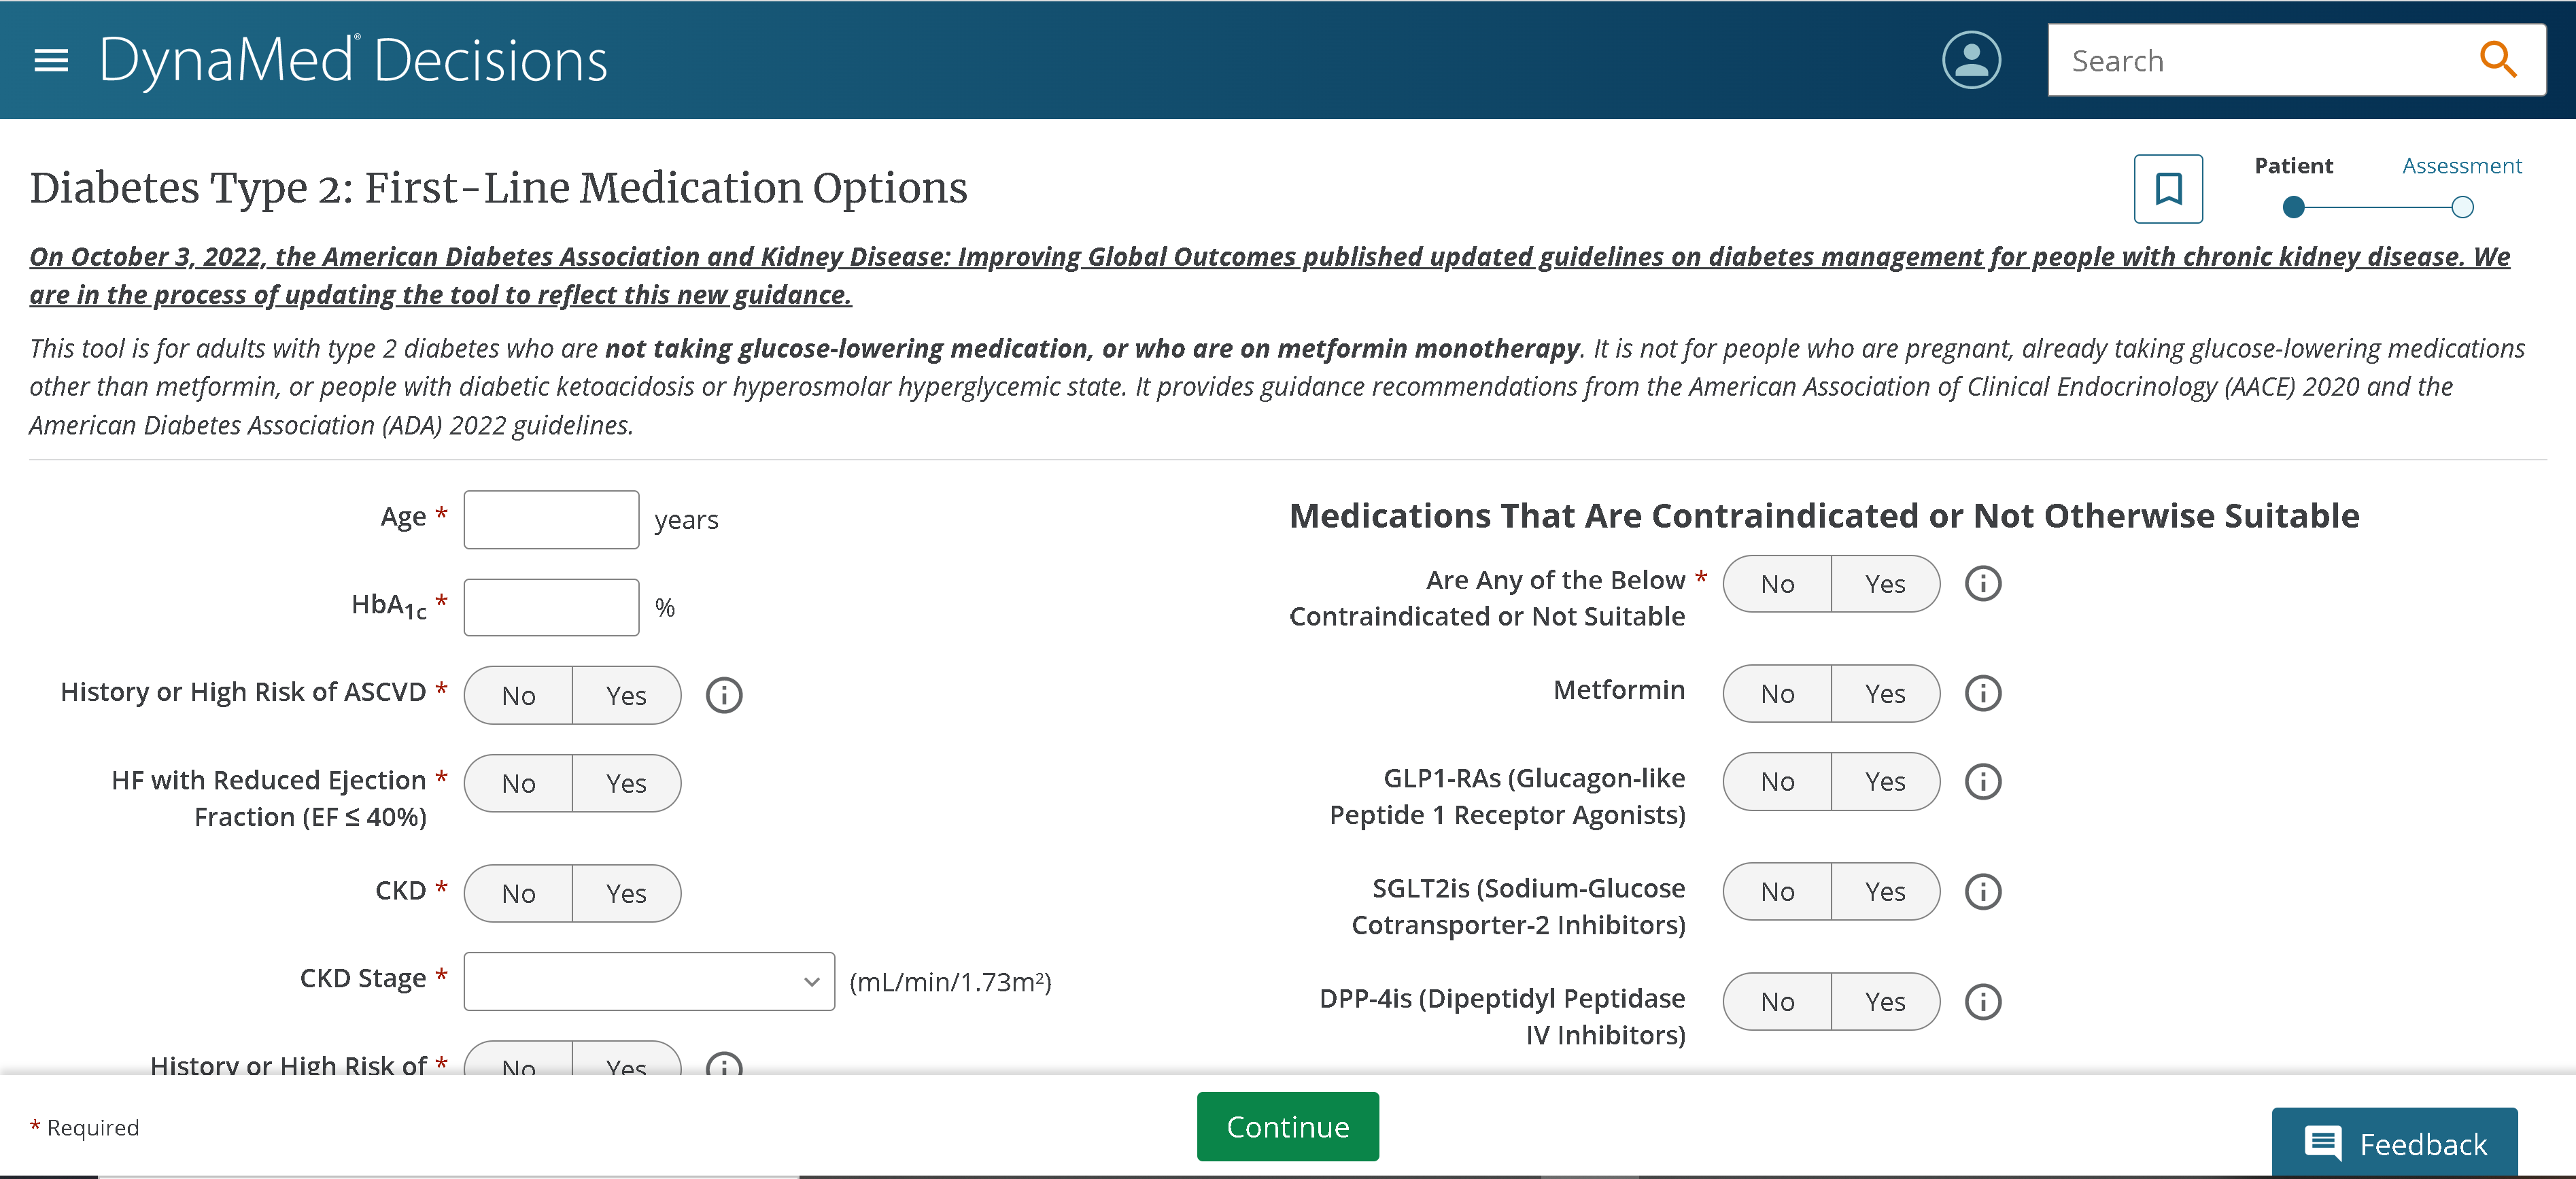Click the DynaMed Decisions logo title
2576x1179 pixels.
[353, 61]
